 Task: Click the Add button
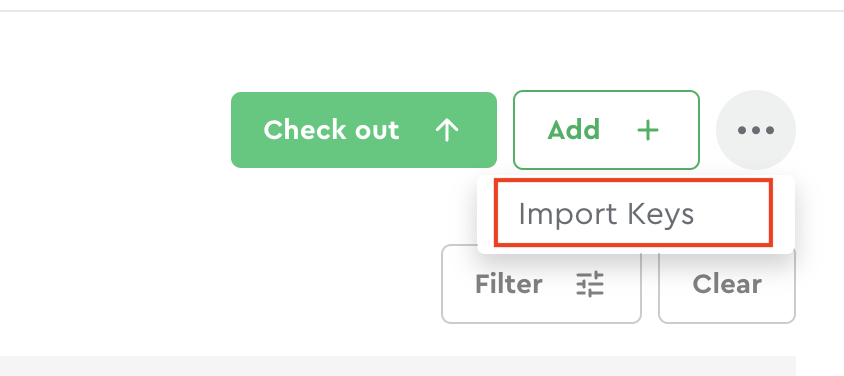(x=606, y=130)
